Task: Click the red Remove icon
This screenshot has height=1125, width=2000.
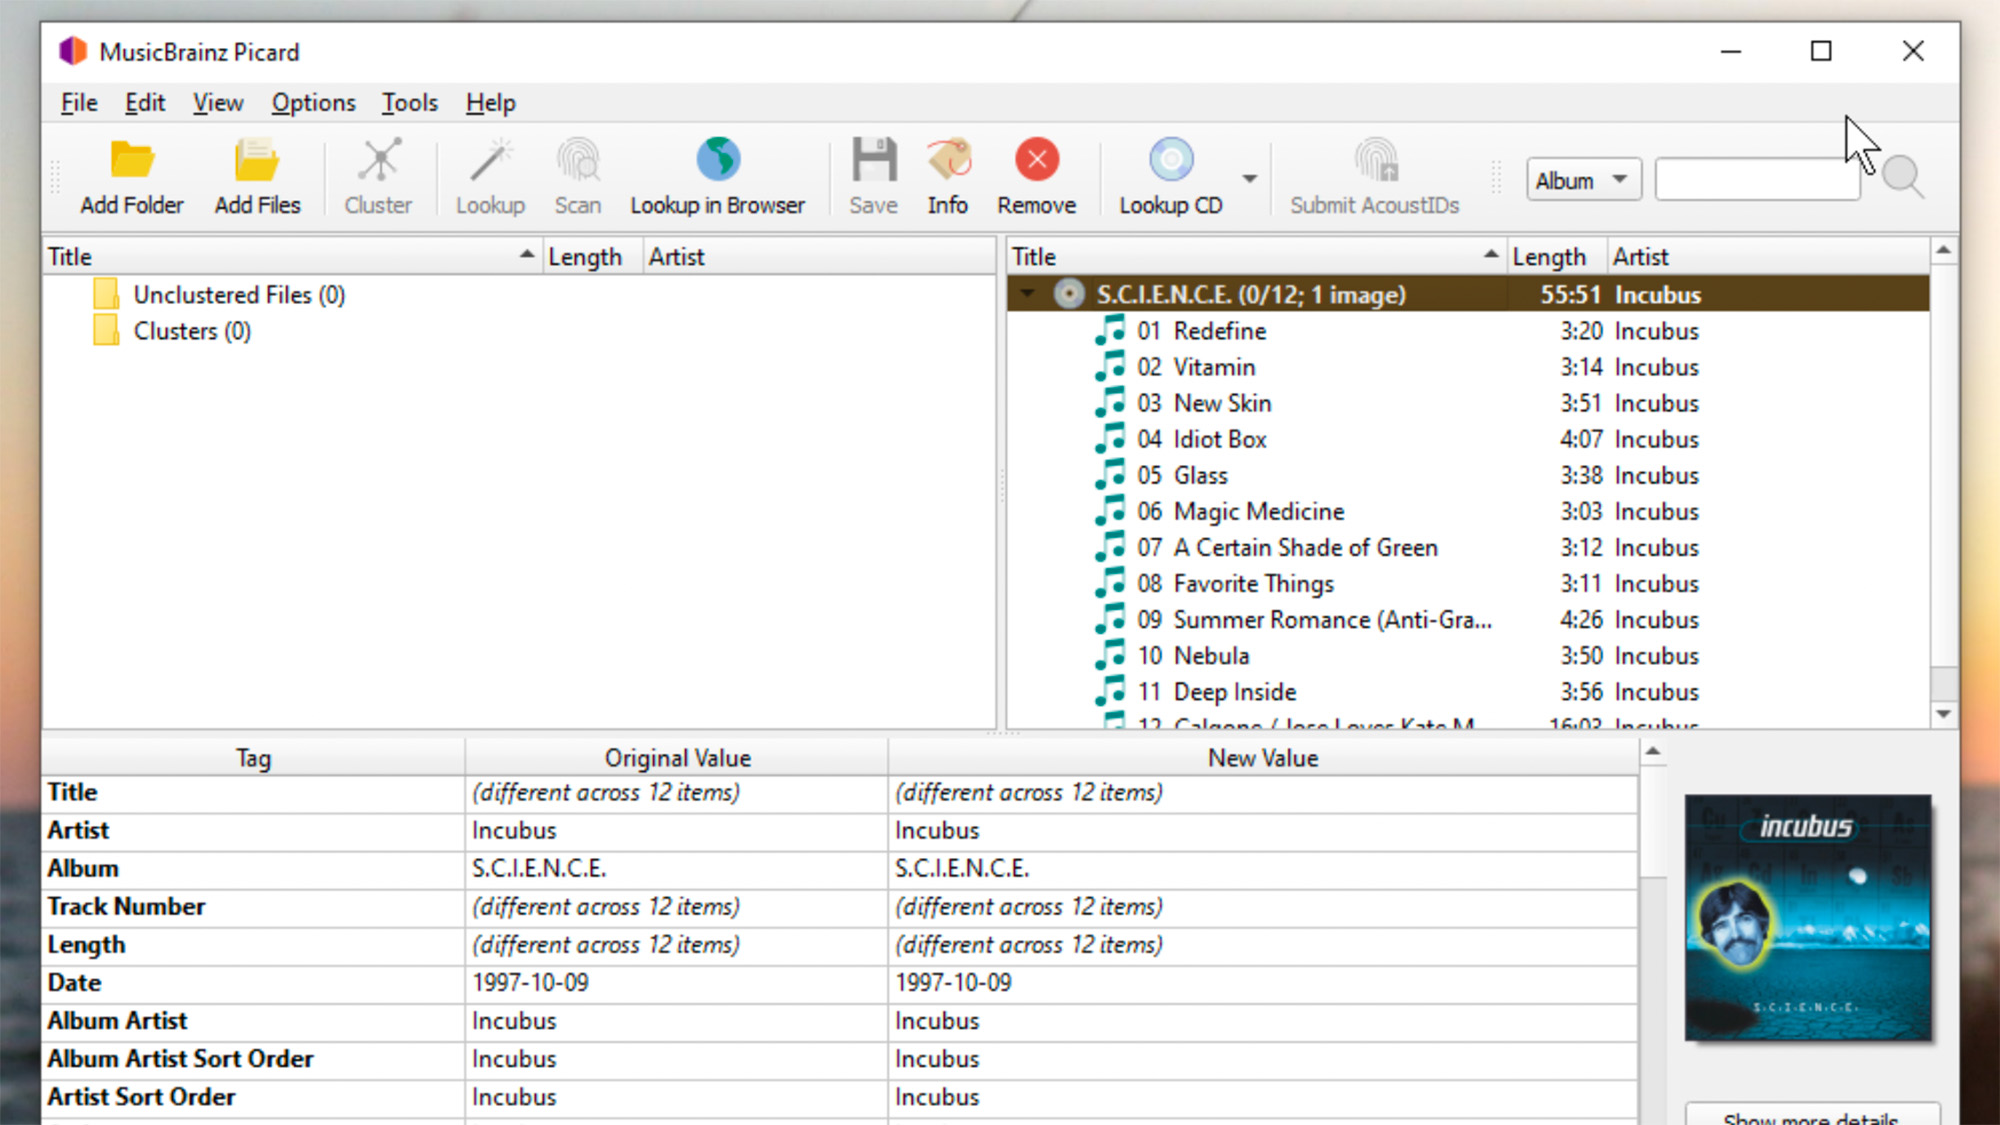Action: tap(1036, 160)
